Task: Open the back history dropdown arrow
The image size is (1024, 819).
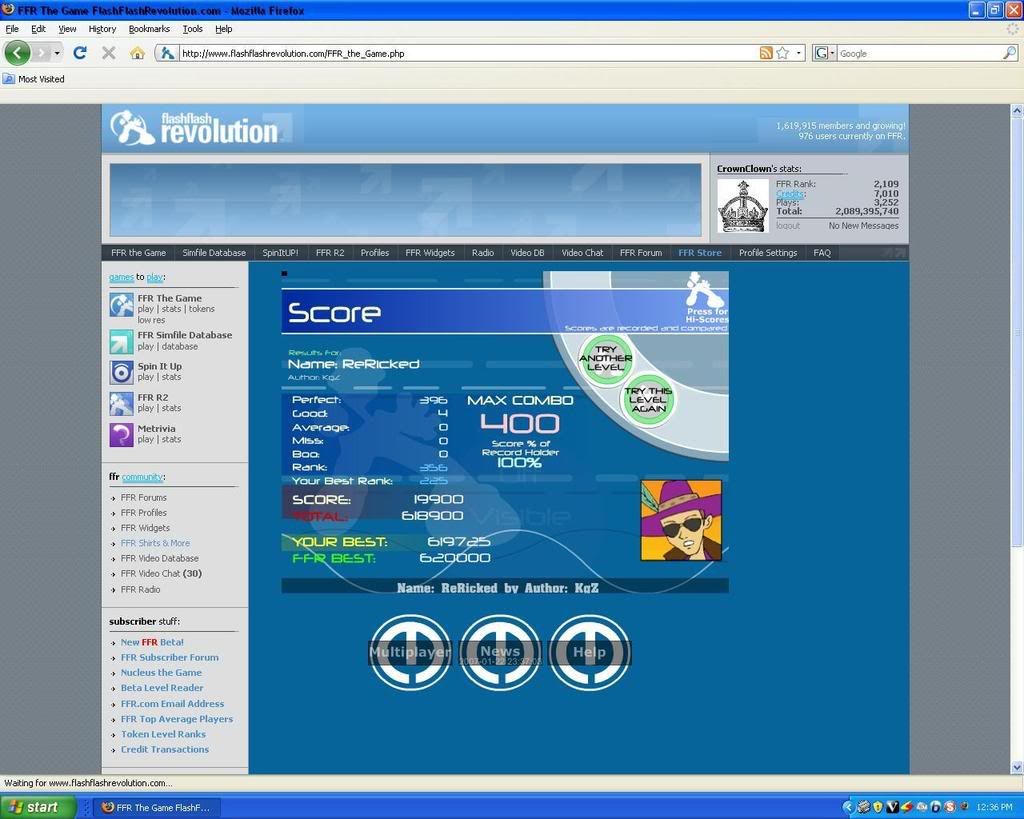Action: pyautogui.click(x=57, y=53)
